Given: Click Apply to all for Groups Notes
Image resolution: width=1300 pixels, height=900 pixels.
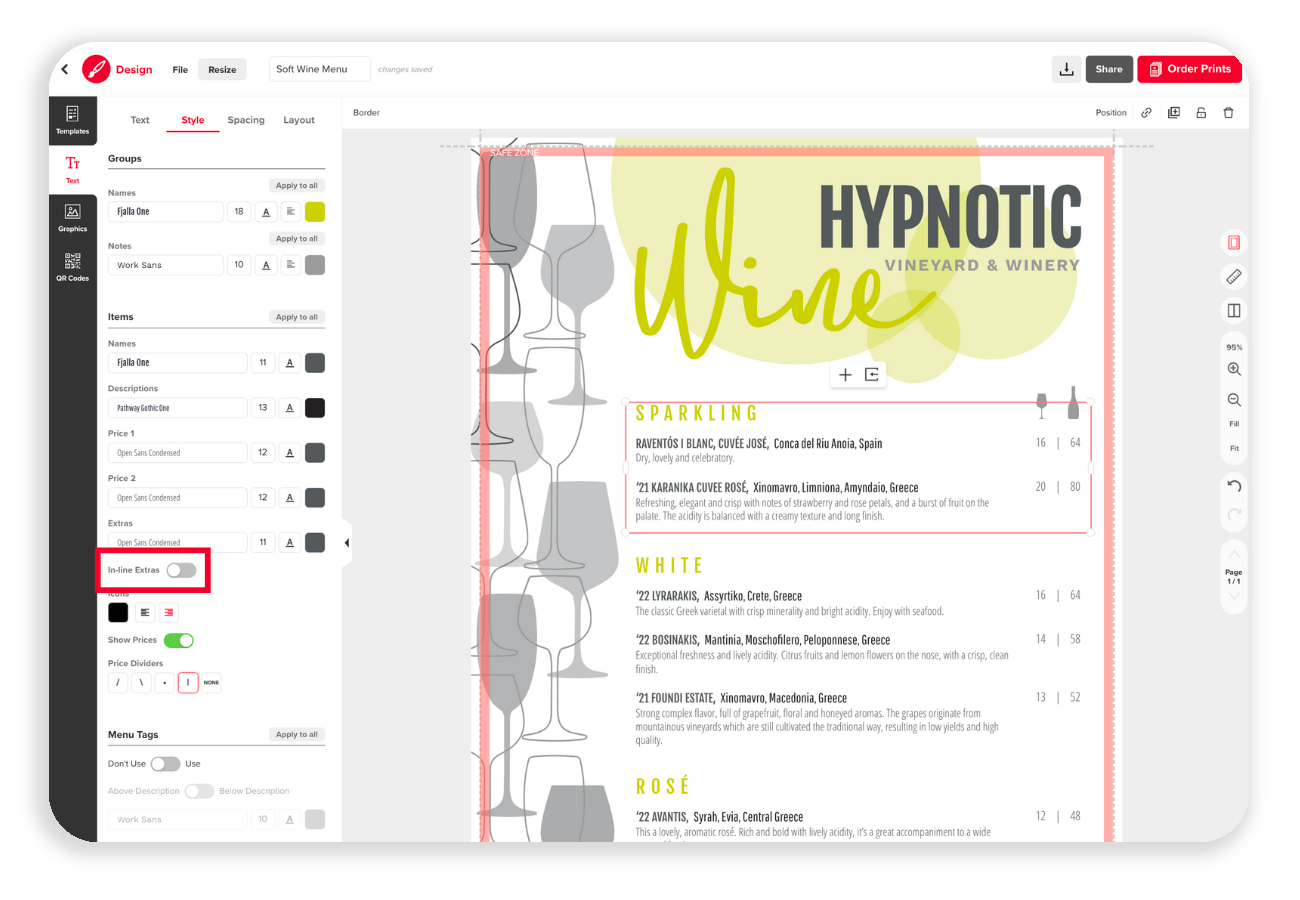Looking at the screenshot, I should [x=297, y=239].
